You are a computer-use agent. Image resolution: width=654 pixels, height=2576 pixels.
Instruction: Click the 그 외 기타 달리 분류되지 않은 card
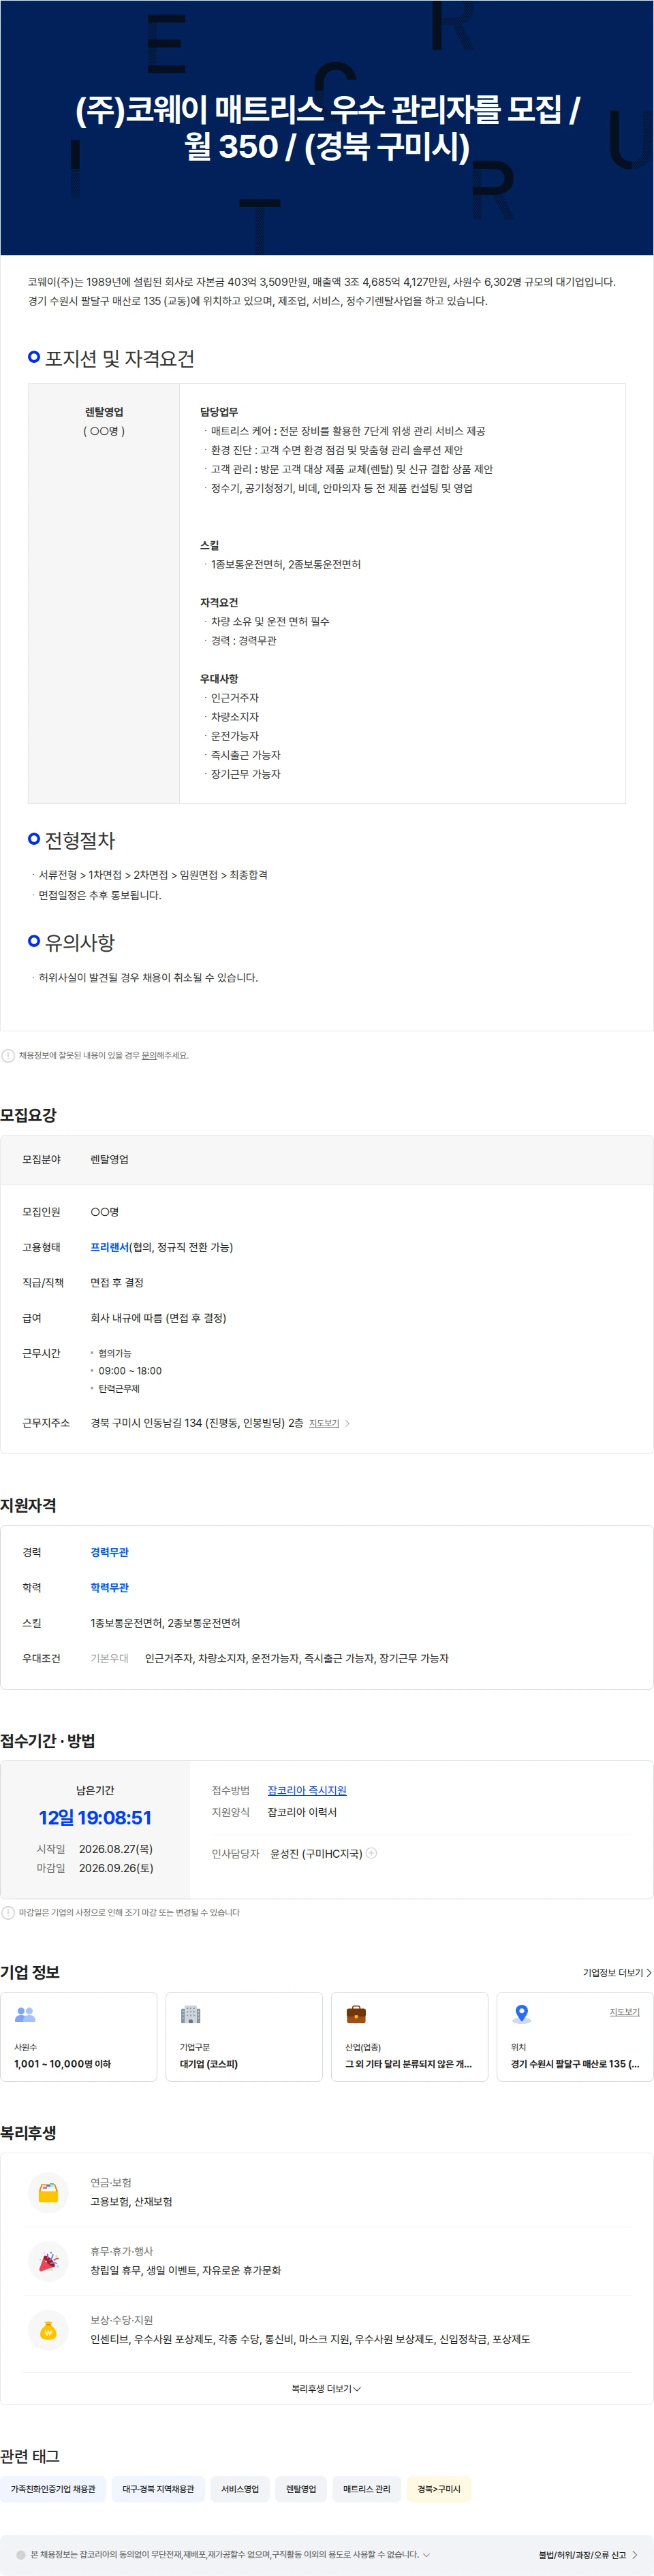pos(410,2037)
